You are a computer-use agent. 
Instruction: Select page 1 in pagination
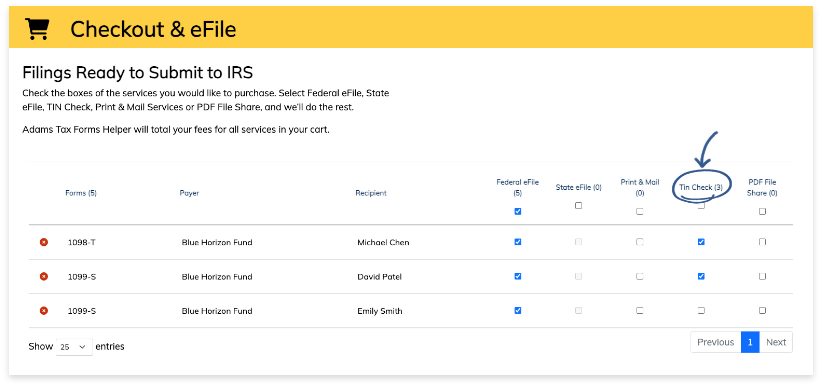click(x=750, y=342)
